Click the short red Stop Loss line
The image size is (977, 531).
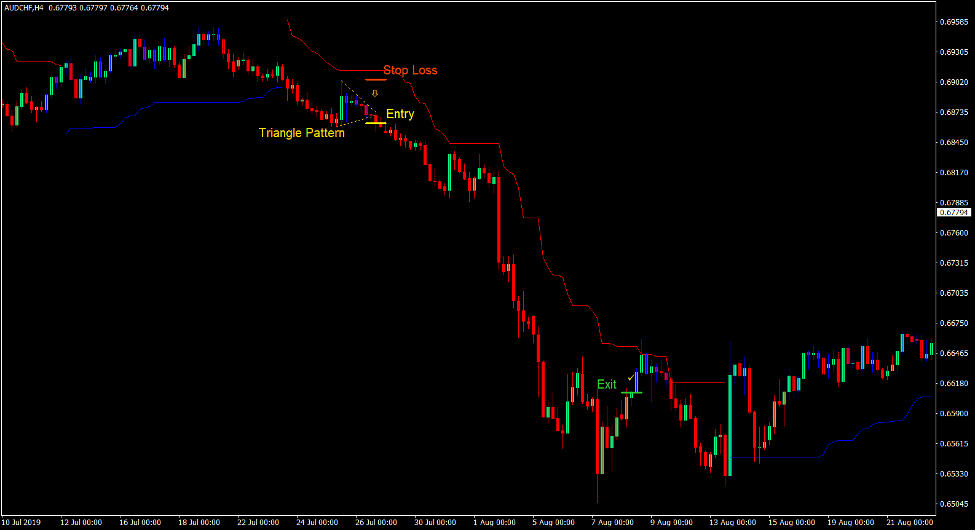tap(376, 80)
